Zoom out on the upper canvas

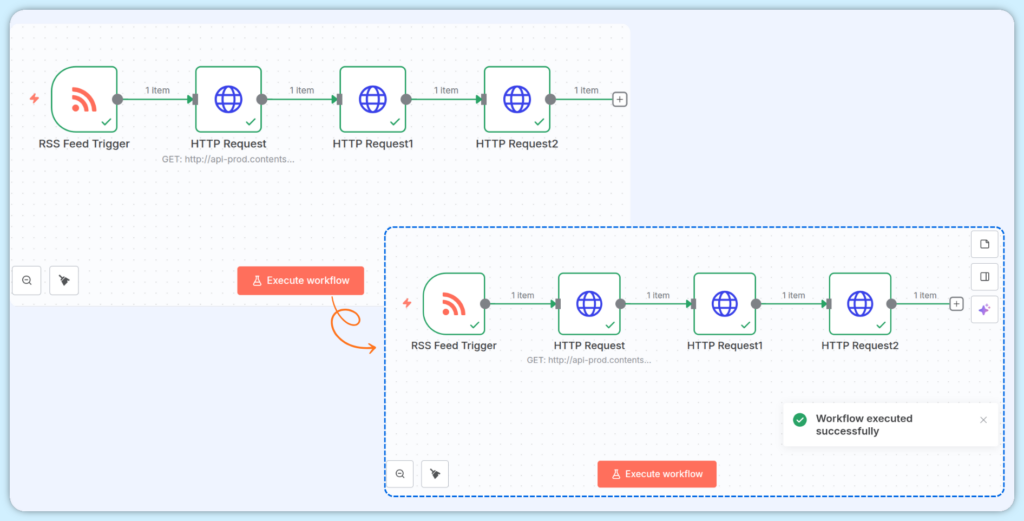27,281
